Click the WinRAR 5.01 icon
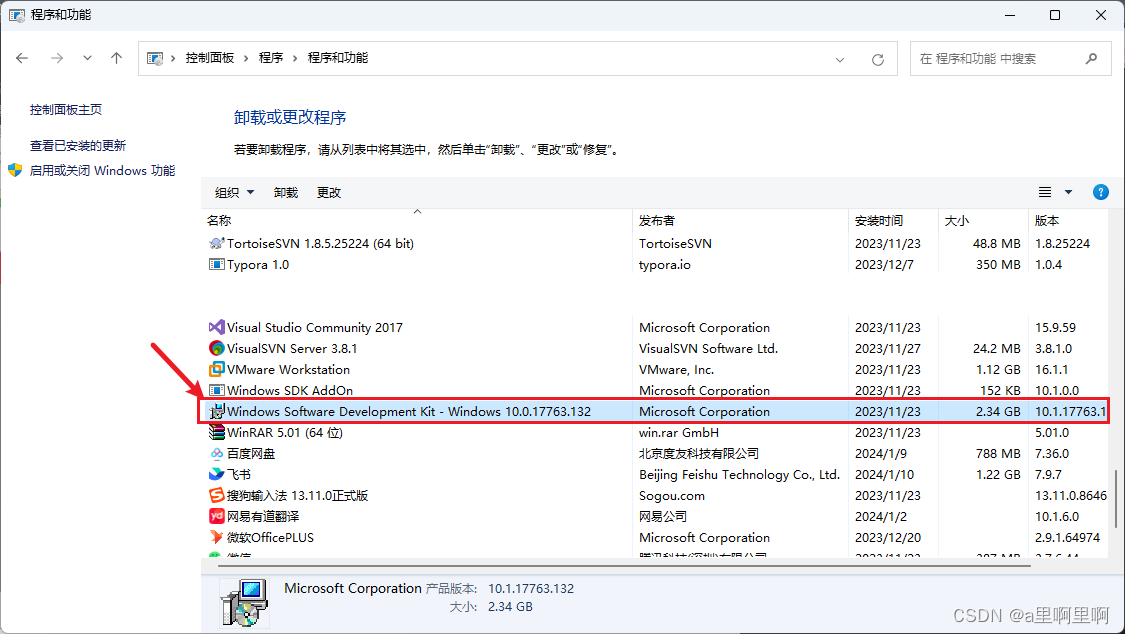This screenshot has height=634, width=1125. (217, 432)
